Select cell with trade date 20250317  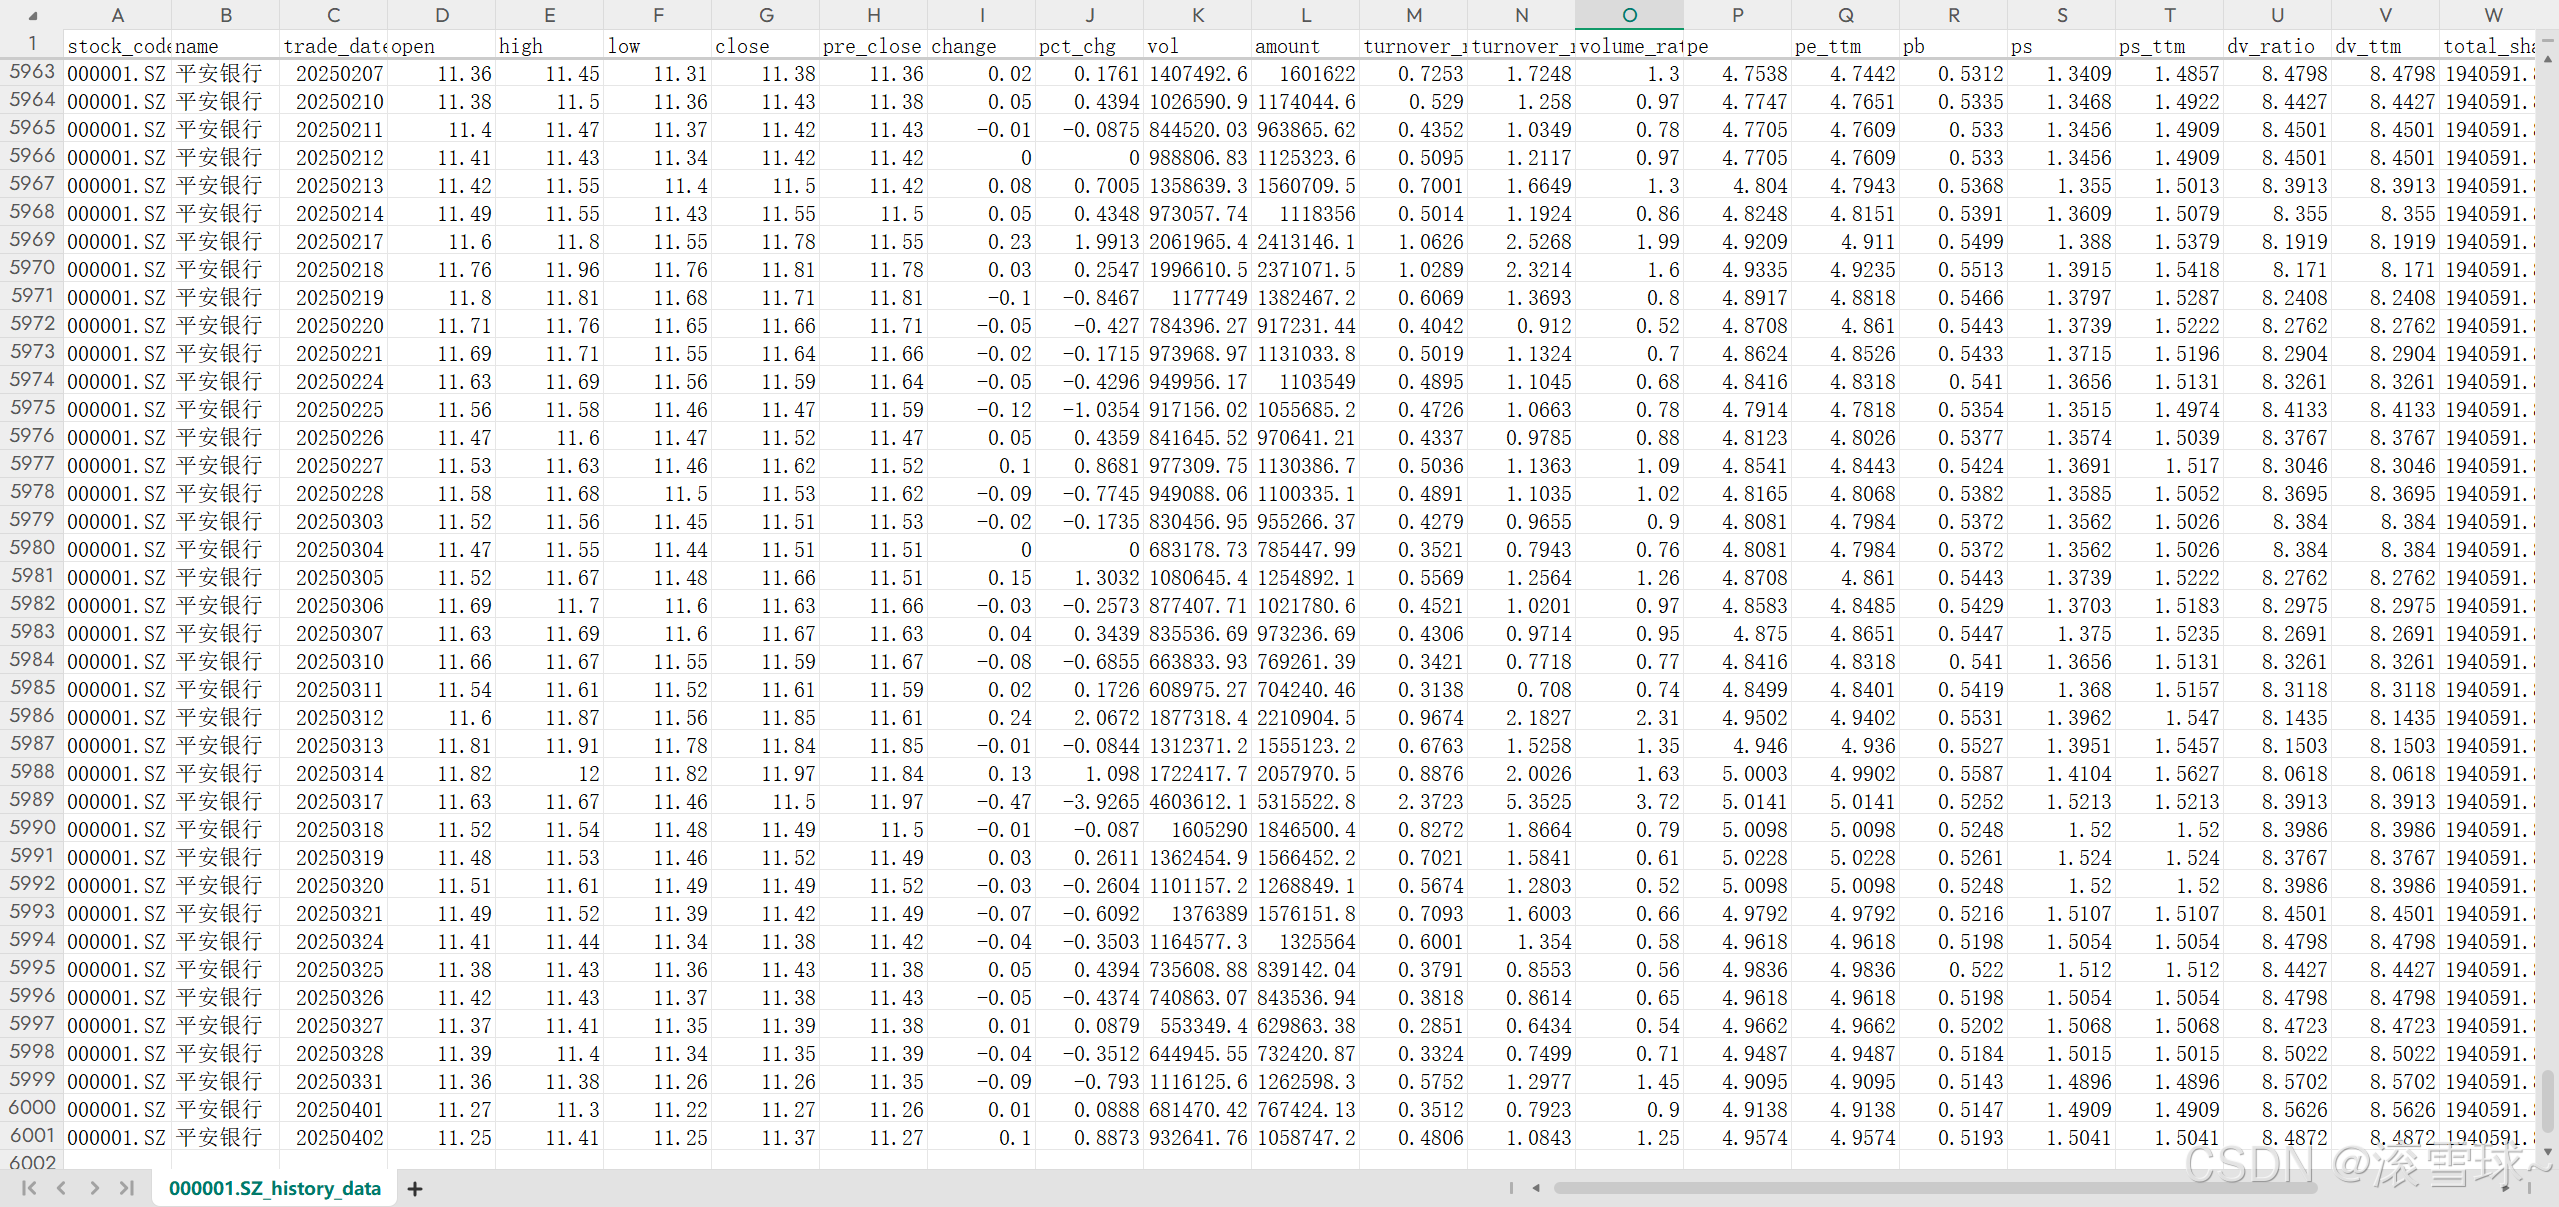(333, 802)
